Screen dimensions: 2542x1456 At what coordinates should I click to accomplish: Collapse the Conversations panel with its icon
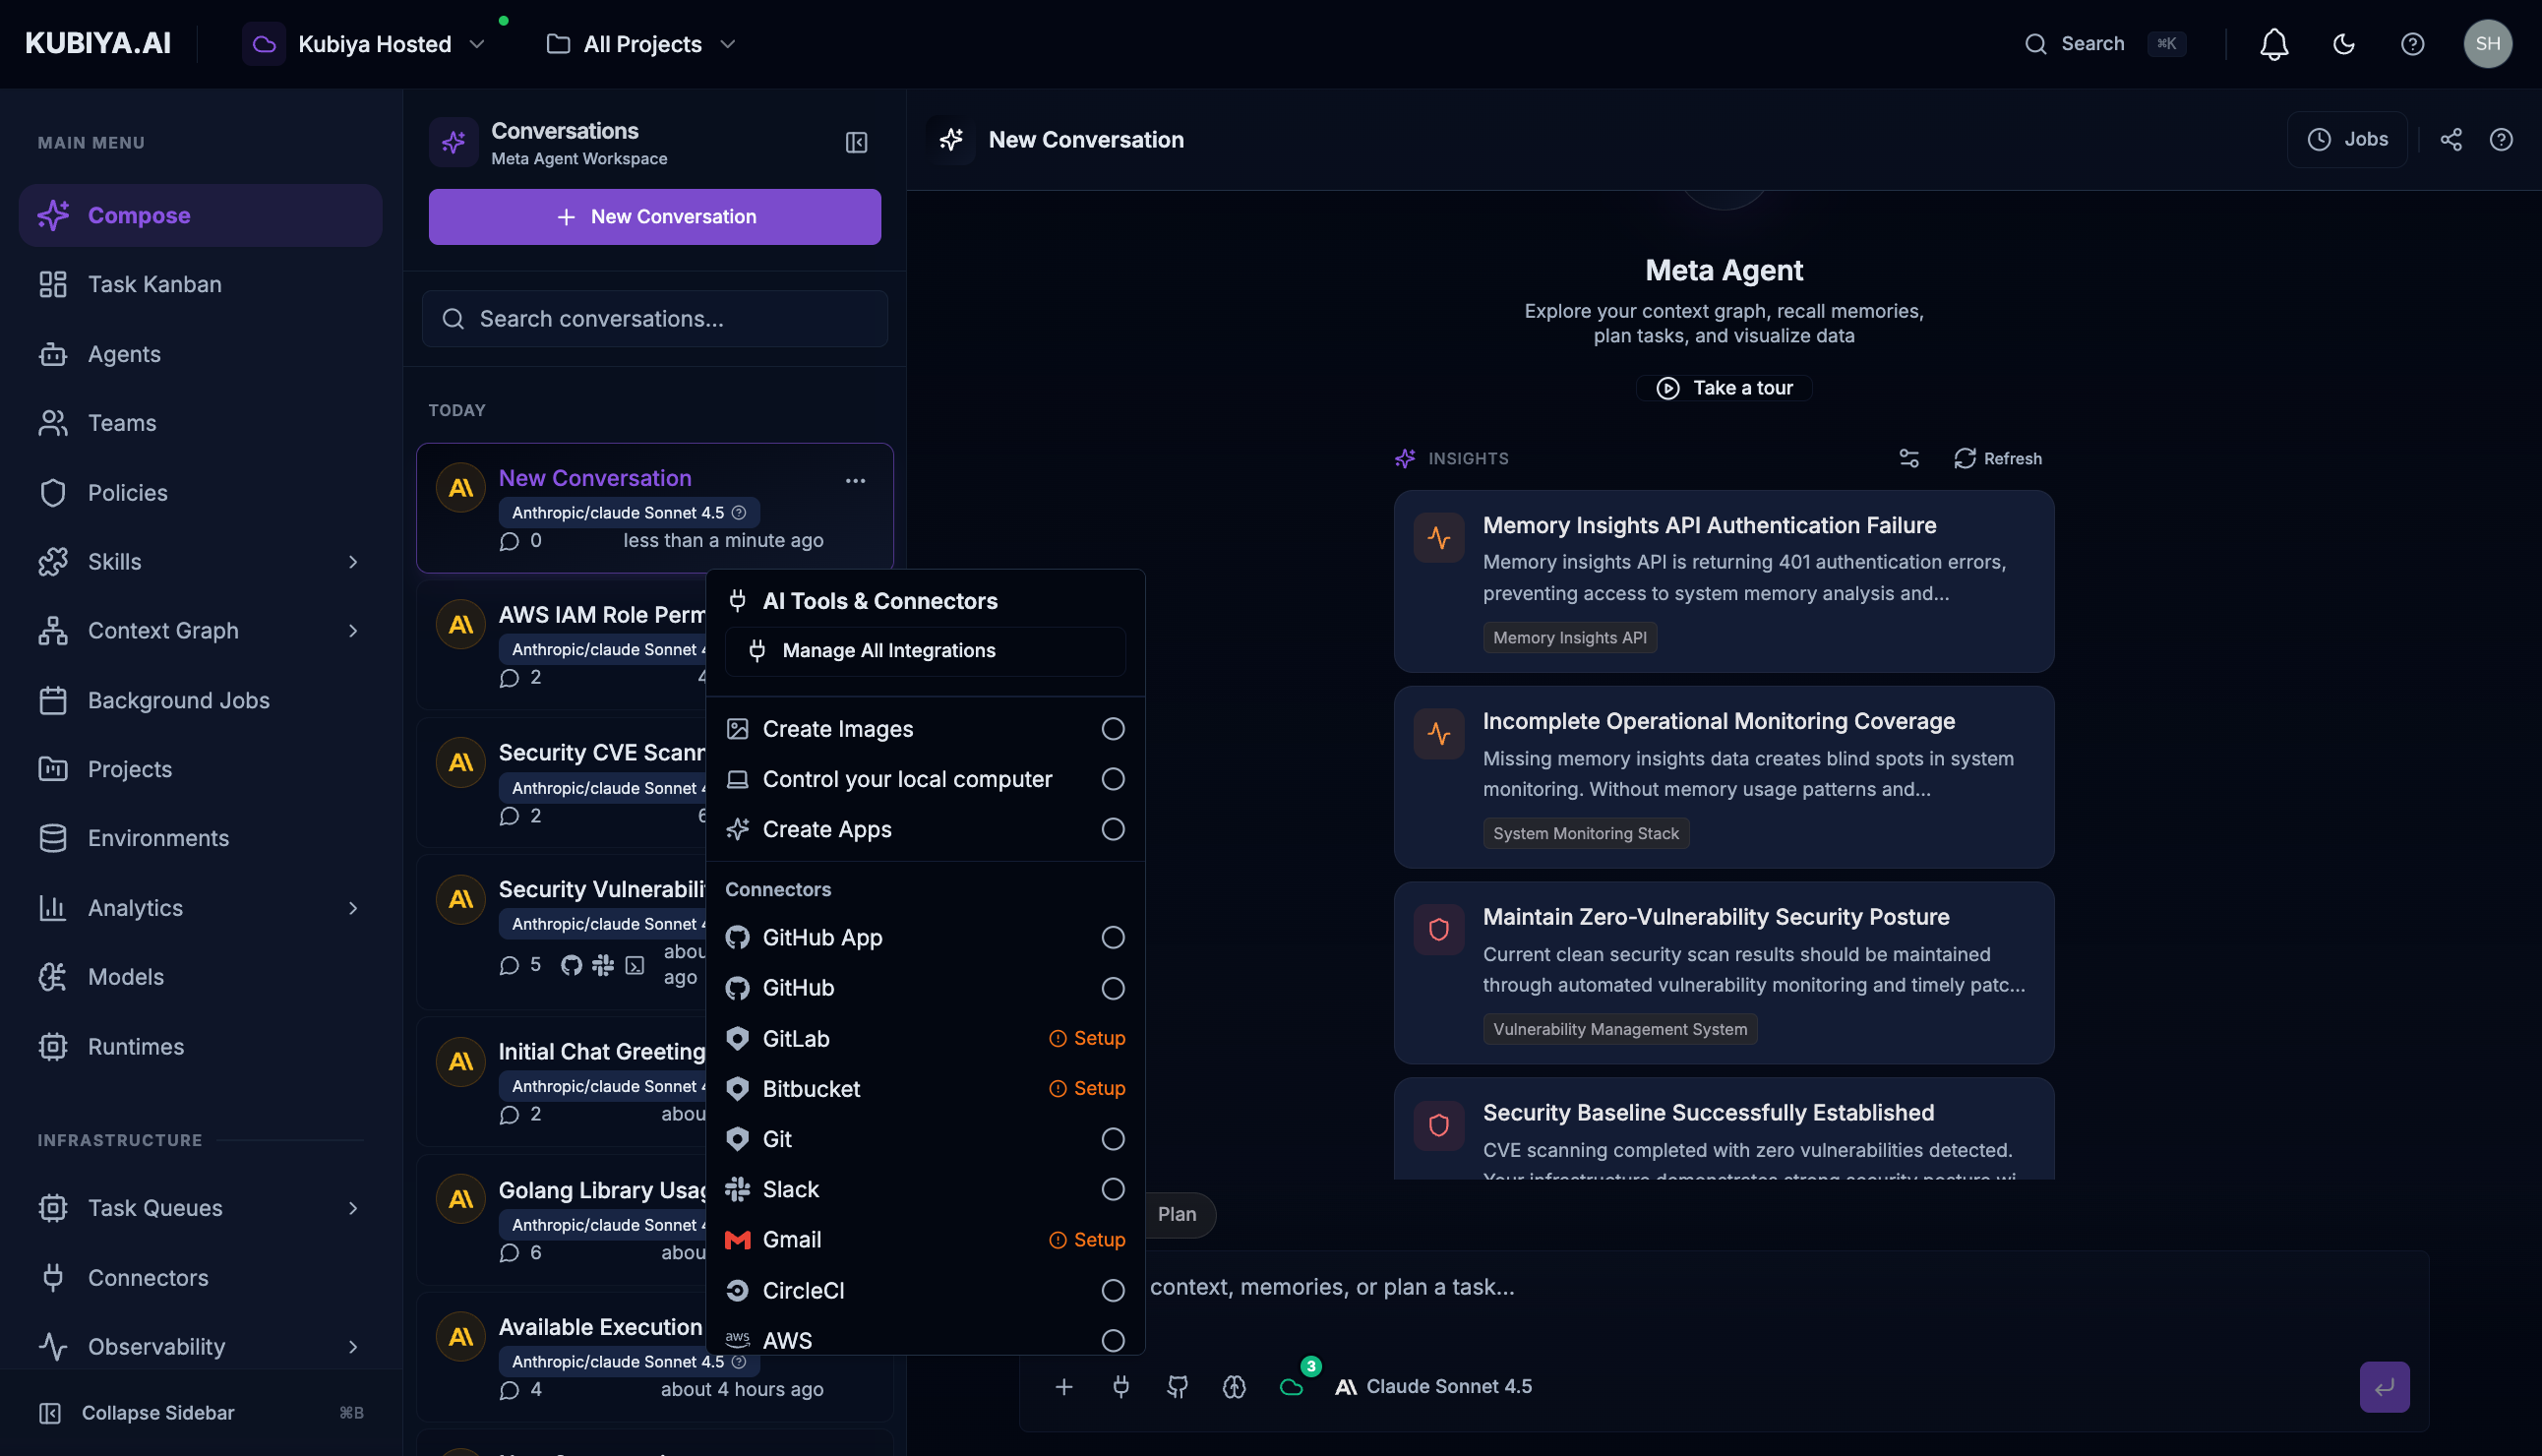pos(856,141)
